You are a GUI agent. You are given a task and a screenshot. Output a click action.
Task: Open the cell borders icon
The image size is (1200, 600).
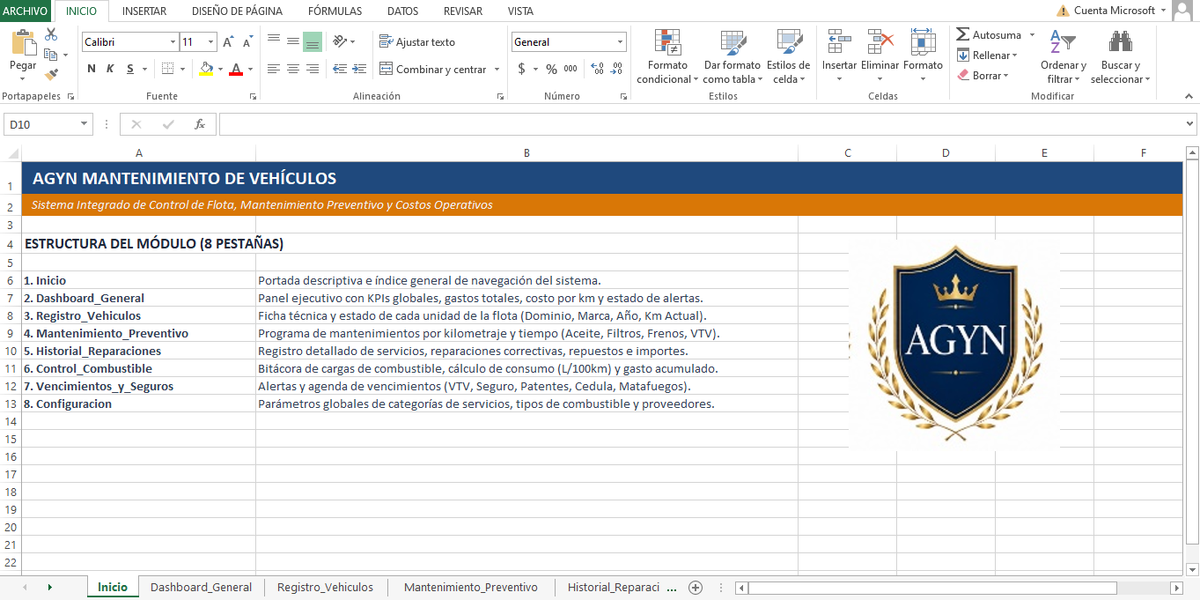[x=168, y=69]
